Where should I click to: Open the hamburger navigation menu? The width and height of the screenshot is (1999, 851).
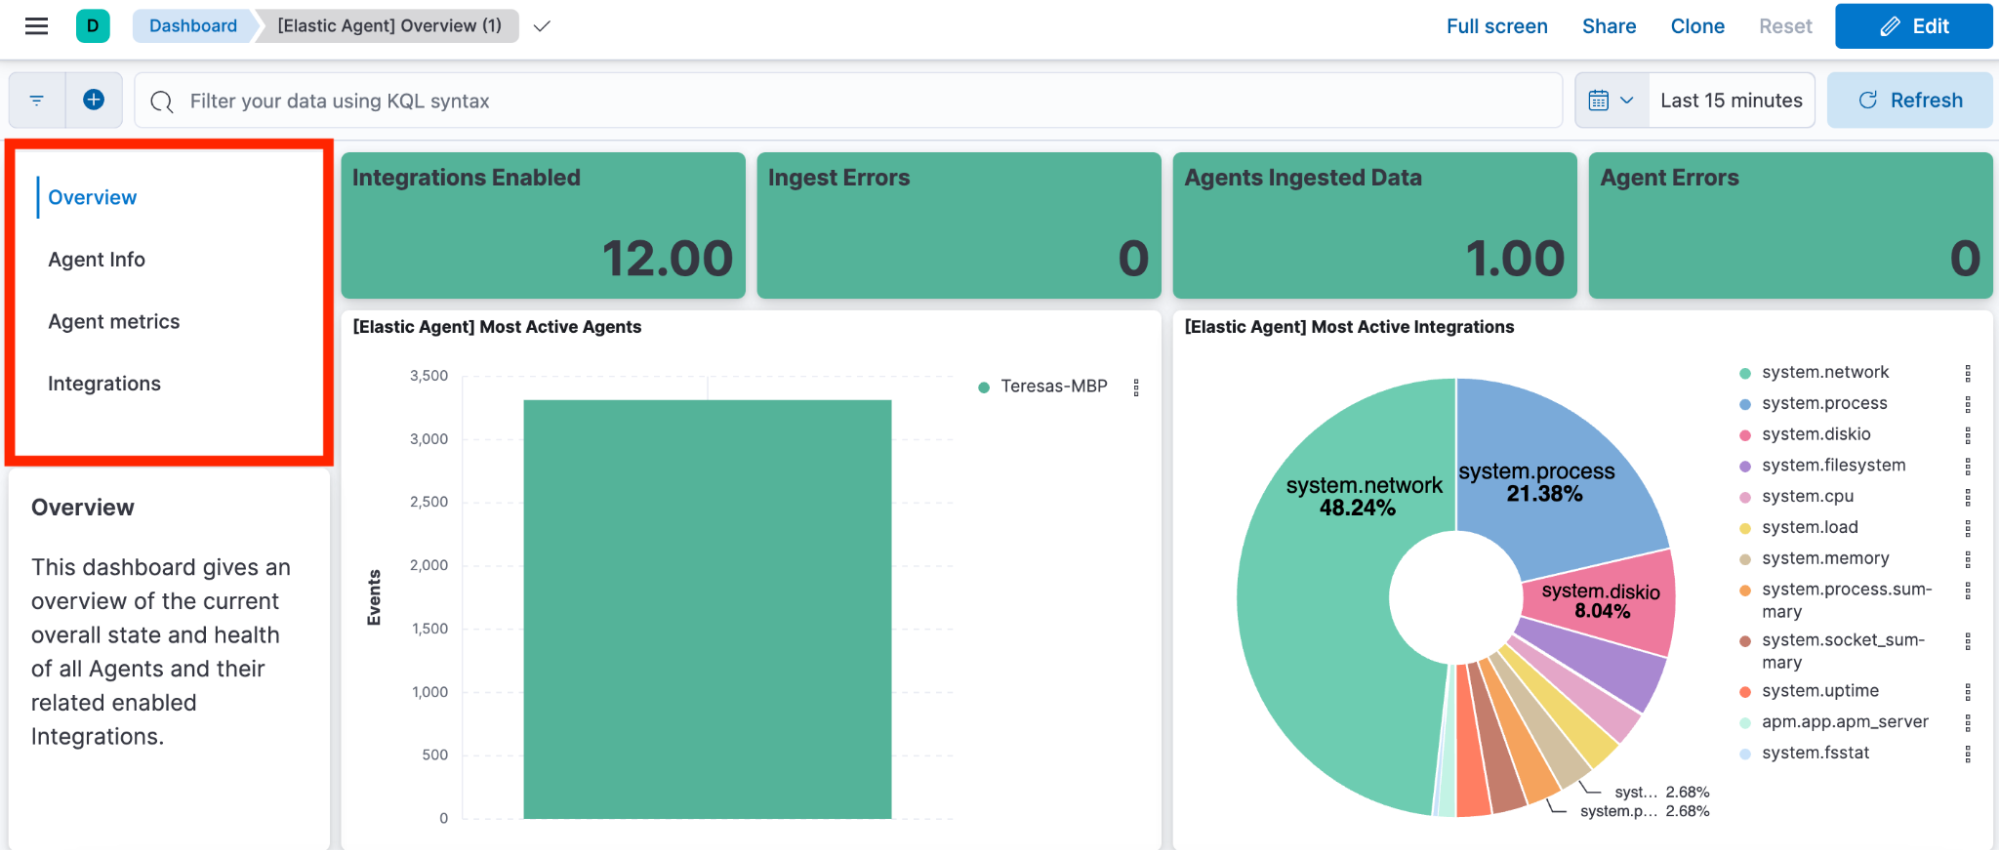pyautogui.click(x=37, y=26)
